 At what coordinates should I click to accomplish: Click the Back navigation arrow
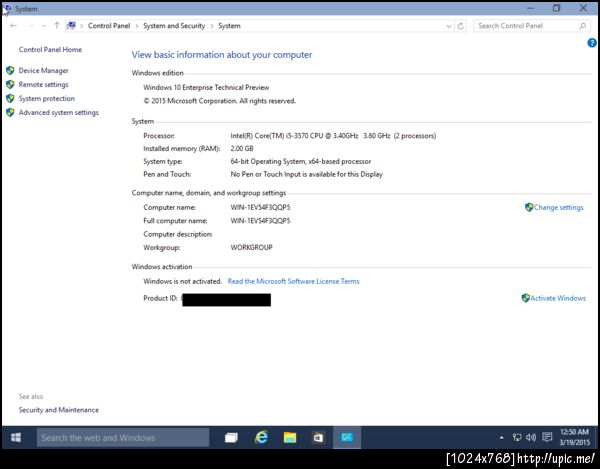click(x=13, y=26)
